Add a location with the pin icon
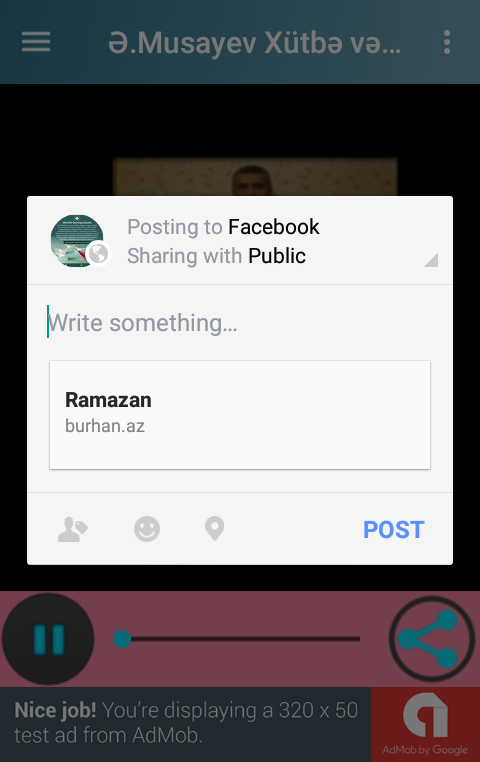 point(214,529)
